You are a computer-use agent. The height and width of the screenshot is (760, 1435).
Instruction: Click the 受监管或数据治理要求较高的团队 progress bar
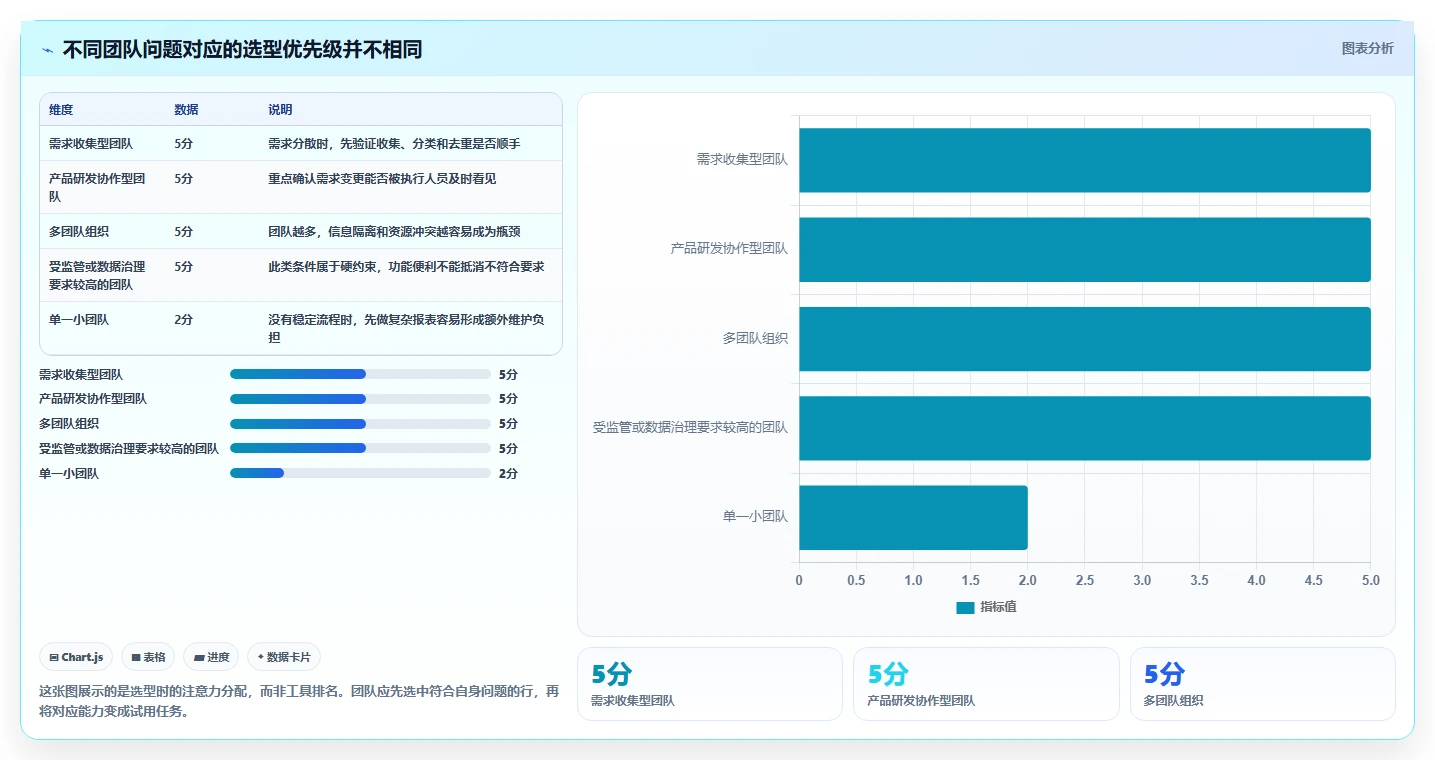pos(360,448)
